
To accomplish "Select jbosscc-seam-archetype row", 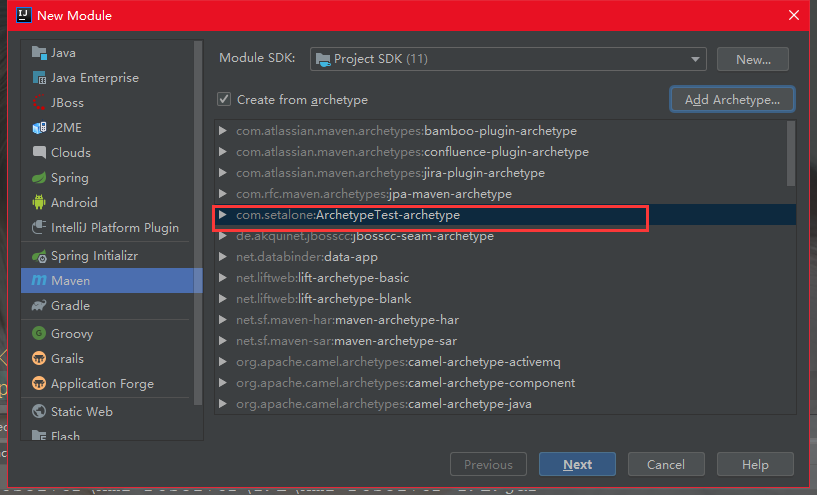I will pos(504,236).
